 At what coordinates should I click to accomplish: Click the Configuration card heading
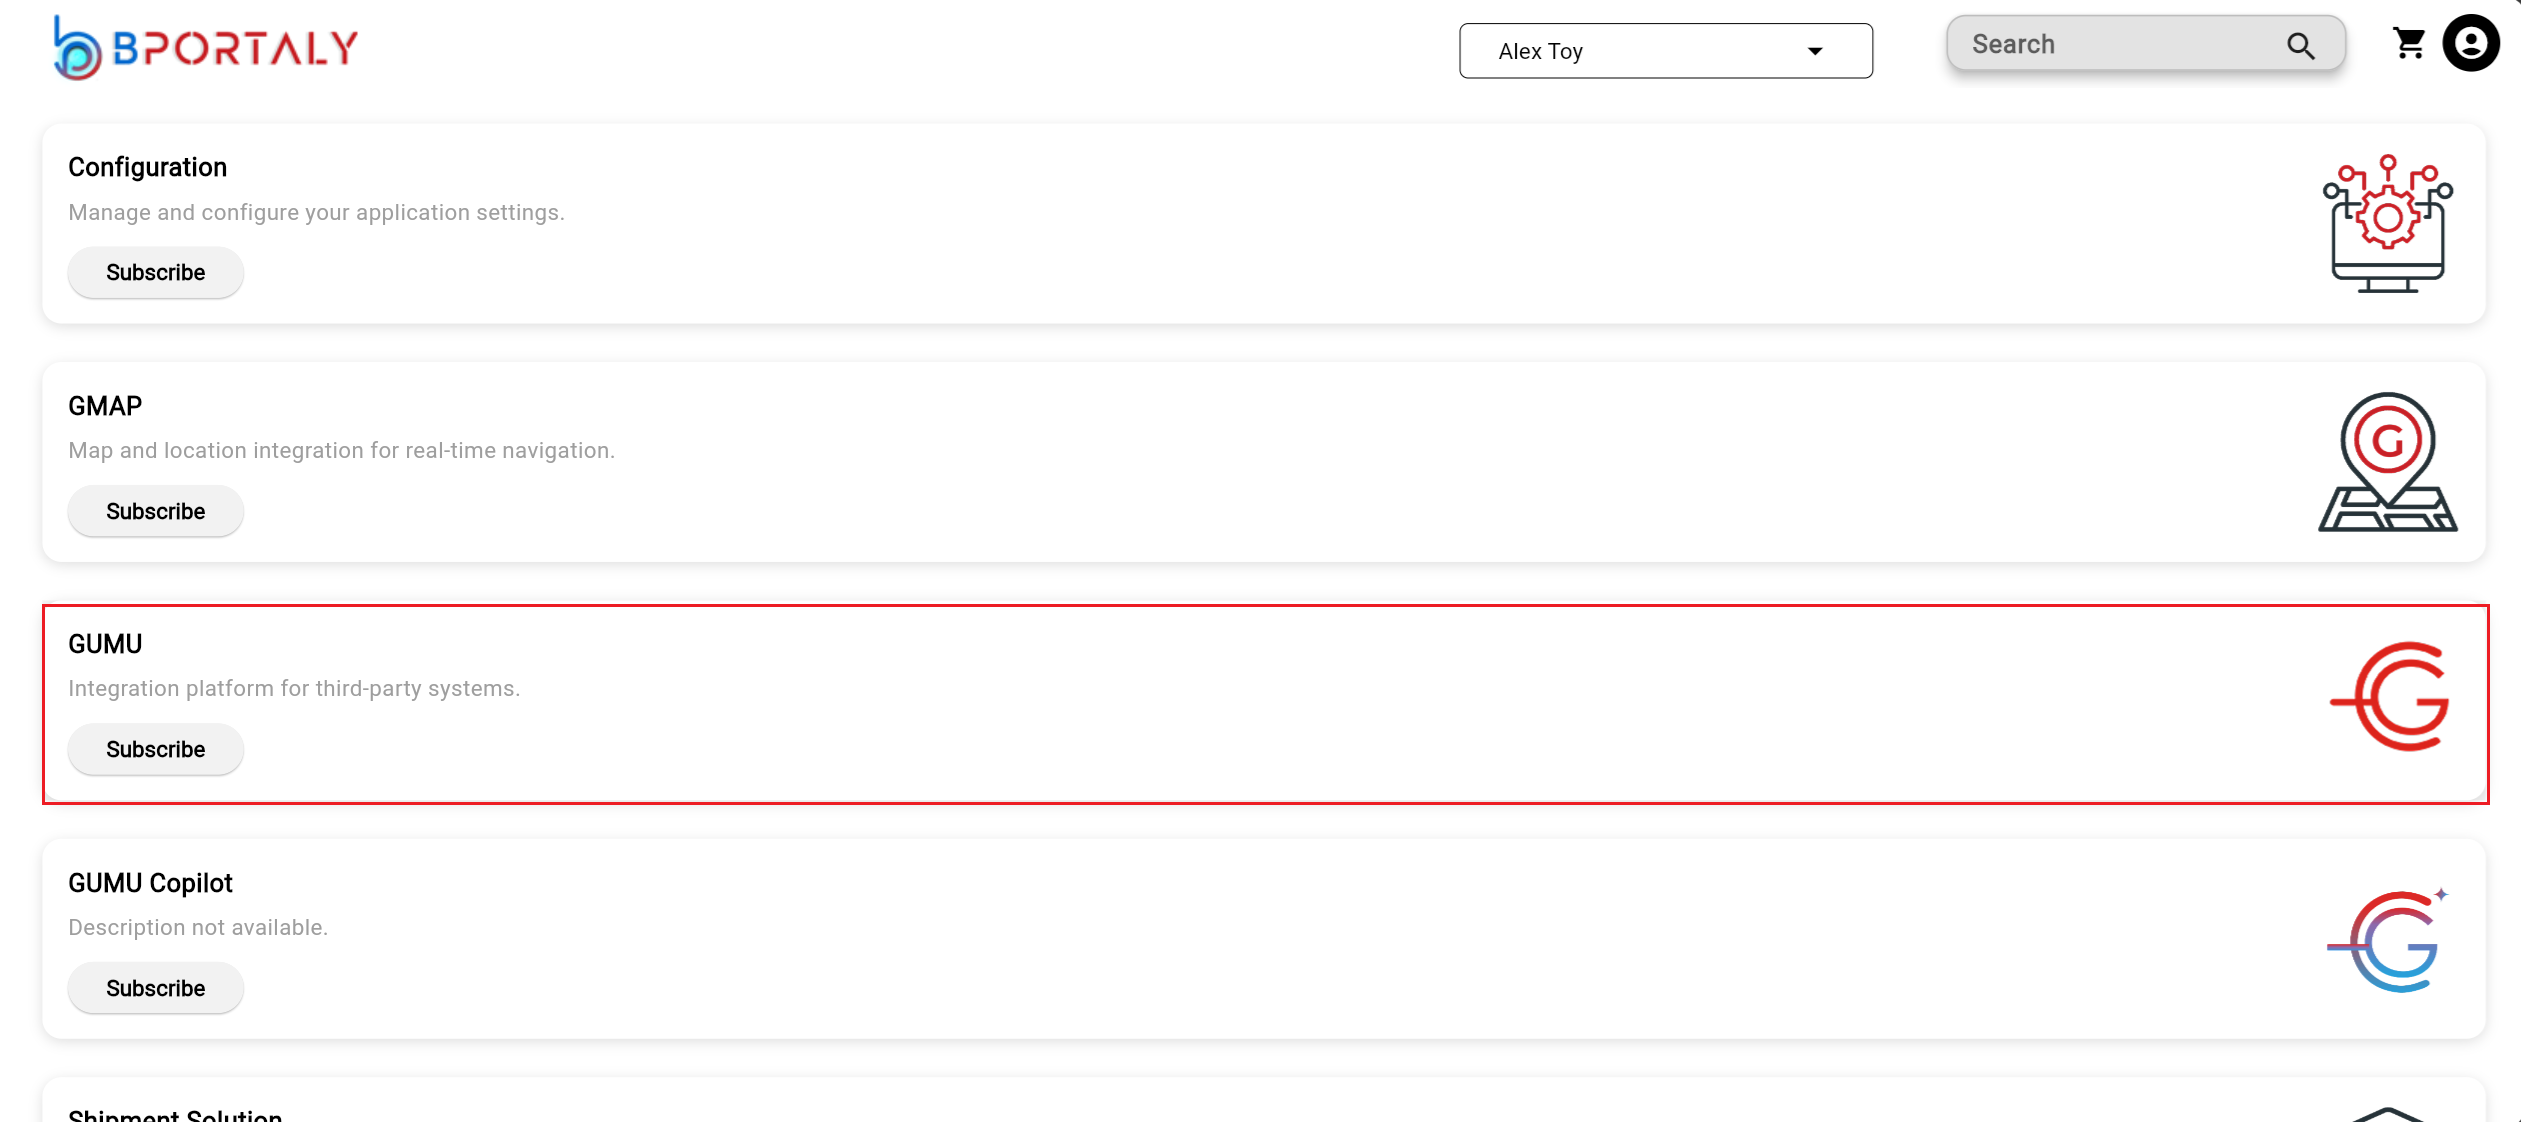tap(147, 167)
